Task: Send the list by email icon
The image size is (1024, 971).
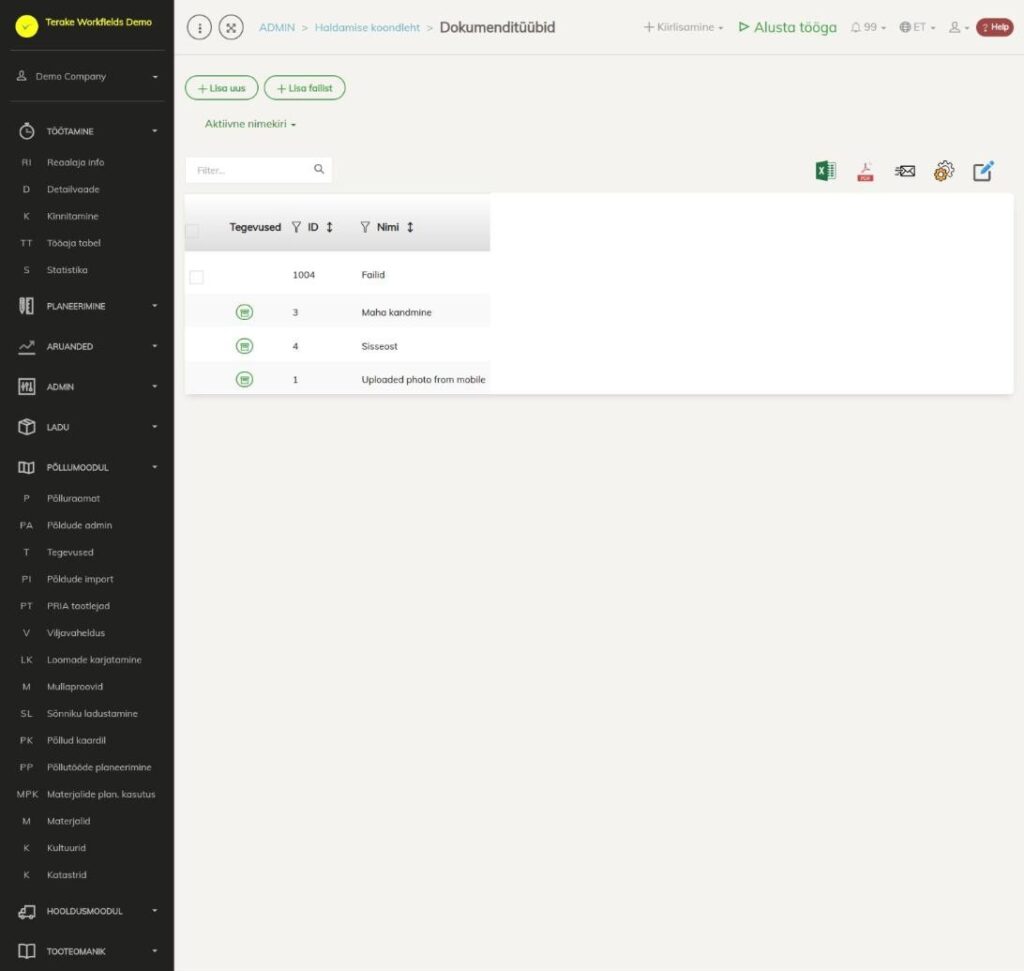Action: [904, 171]
